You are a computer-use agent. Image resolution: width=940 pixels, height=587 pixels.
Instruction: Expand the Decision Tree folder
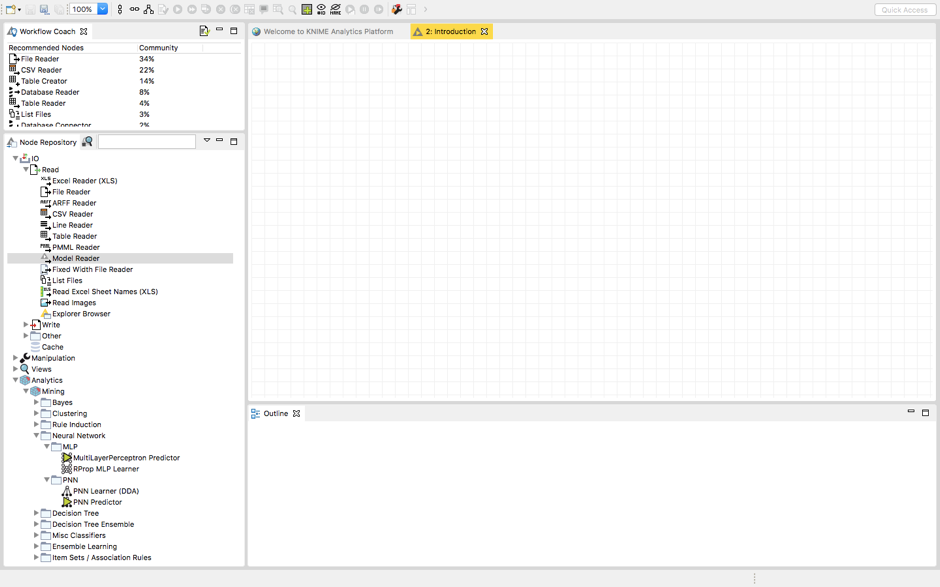pos(37,513)
